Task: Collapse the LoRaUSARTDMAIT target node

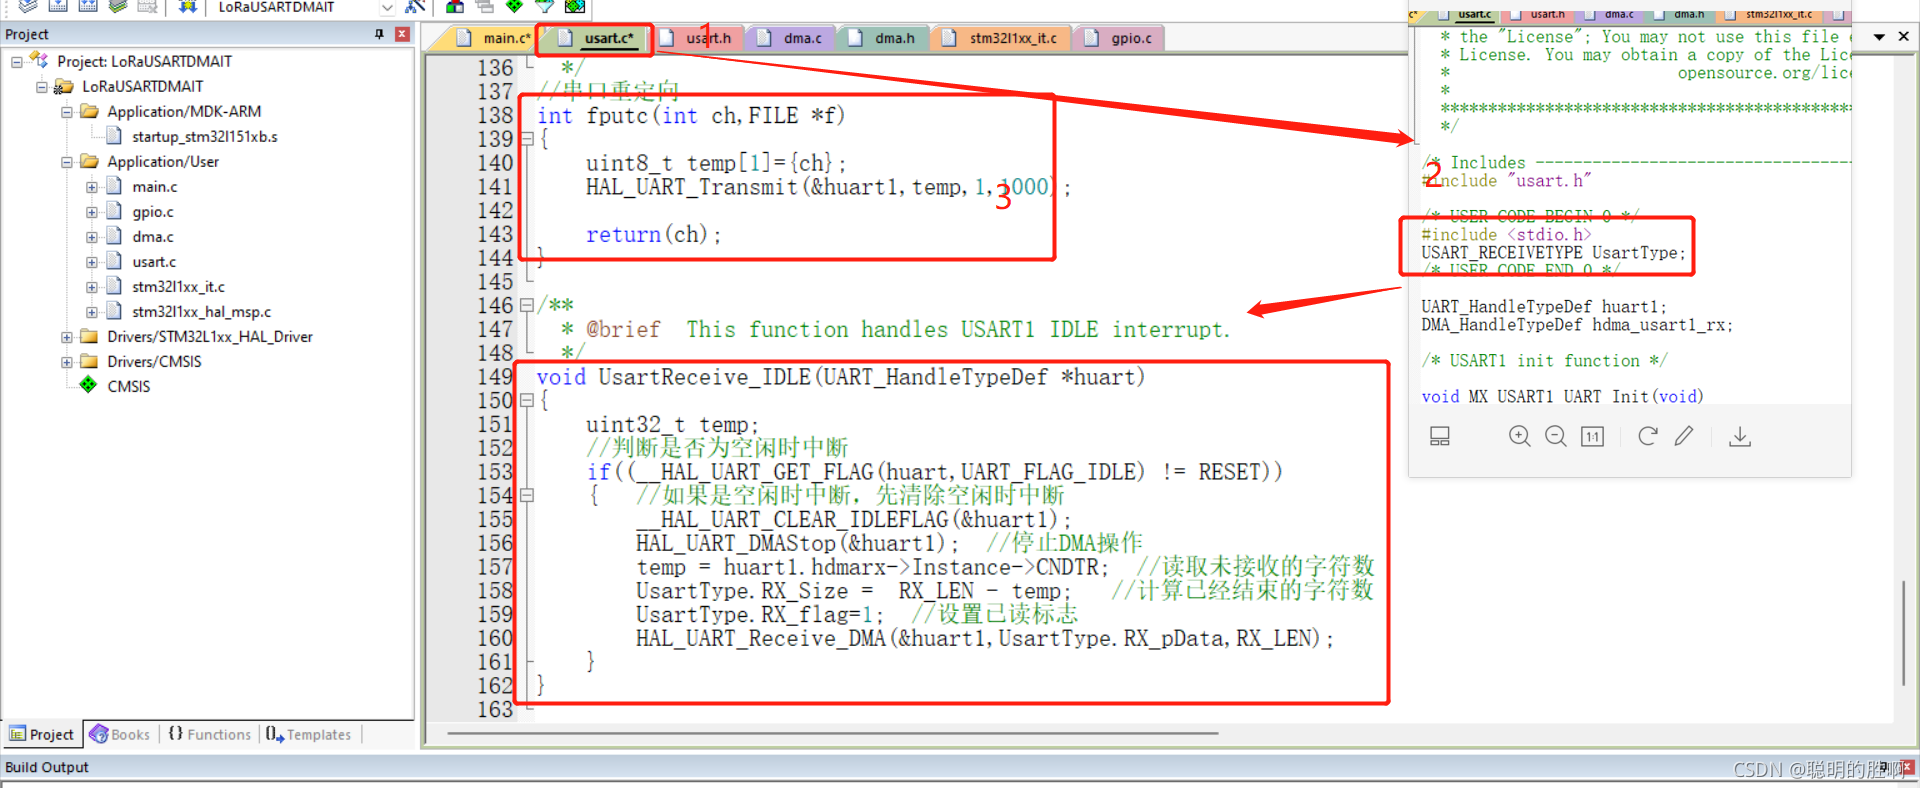Action: tap(42, 87)
